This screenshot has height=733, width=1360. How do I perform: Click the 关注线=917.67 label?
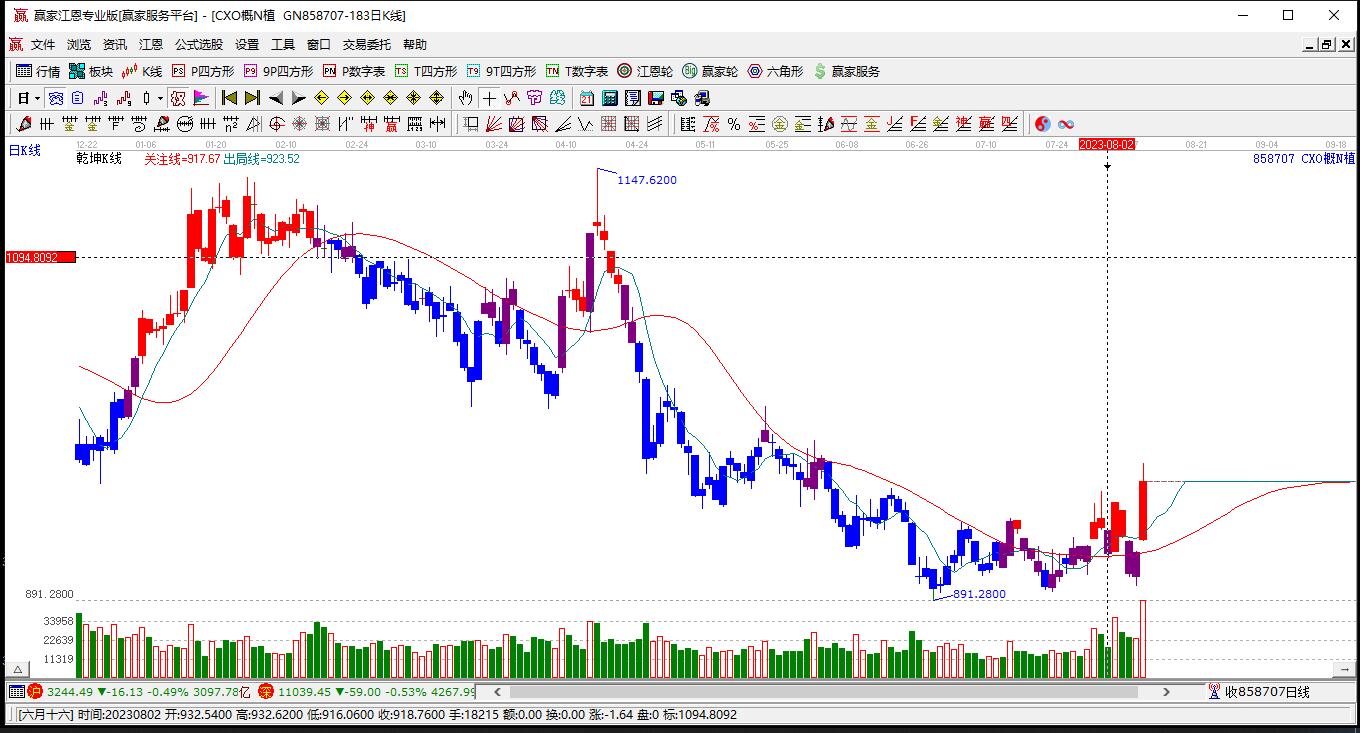[x=182, y=158]
